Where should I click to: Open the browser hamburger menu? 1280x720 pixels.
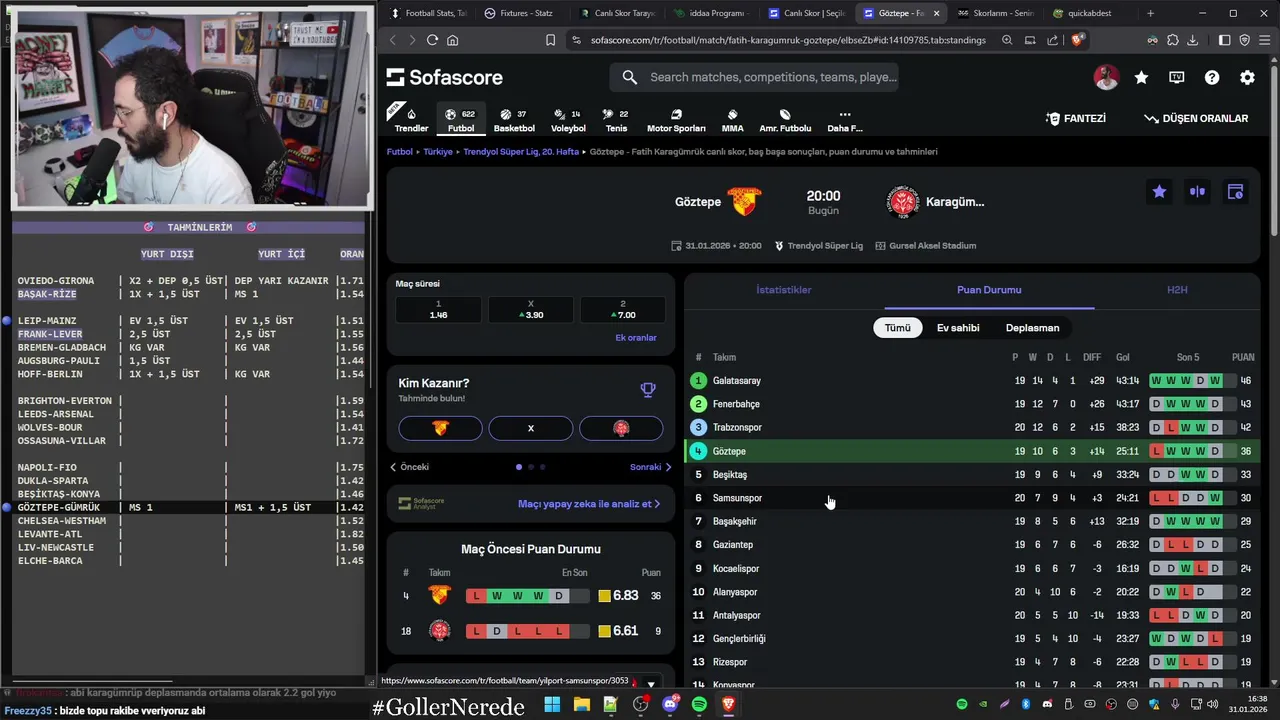pos(1263,40)
